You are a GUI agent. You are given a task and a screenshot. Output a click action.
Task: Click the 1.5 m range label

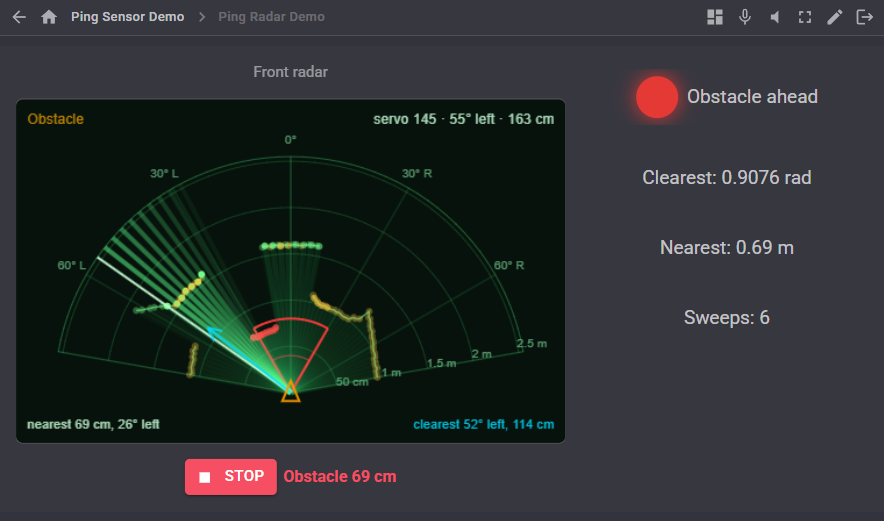(x=441, y=363)
